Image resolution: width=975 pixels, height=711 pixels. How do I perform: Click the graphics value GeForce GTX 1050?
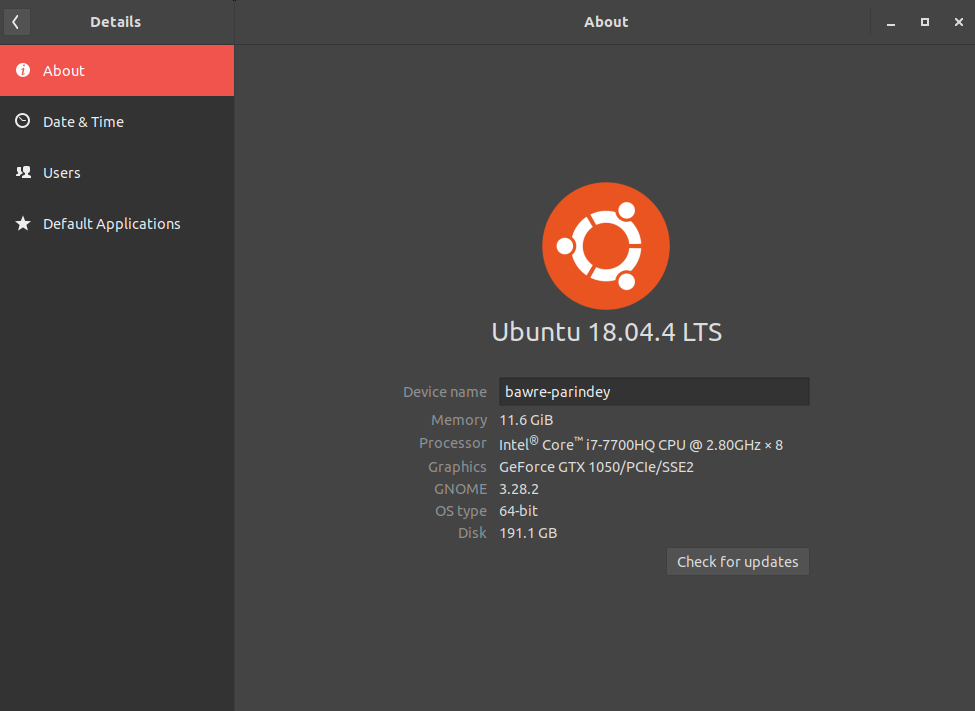596,467
